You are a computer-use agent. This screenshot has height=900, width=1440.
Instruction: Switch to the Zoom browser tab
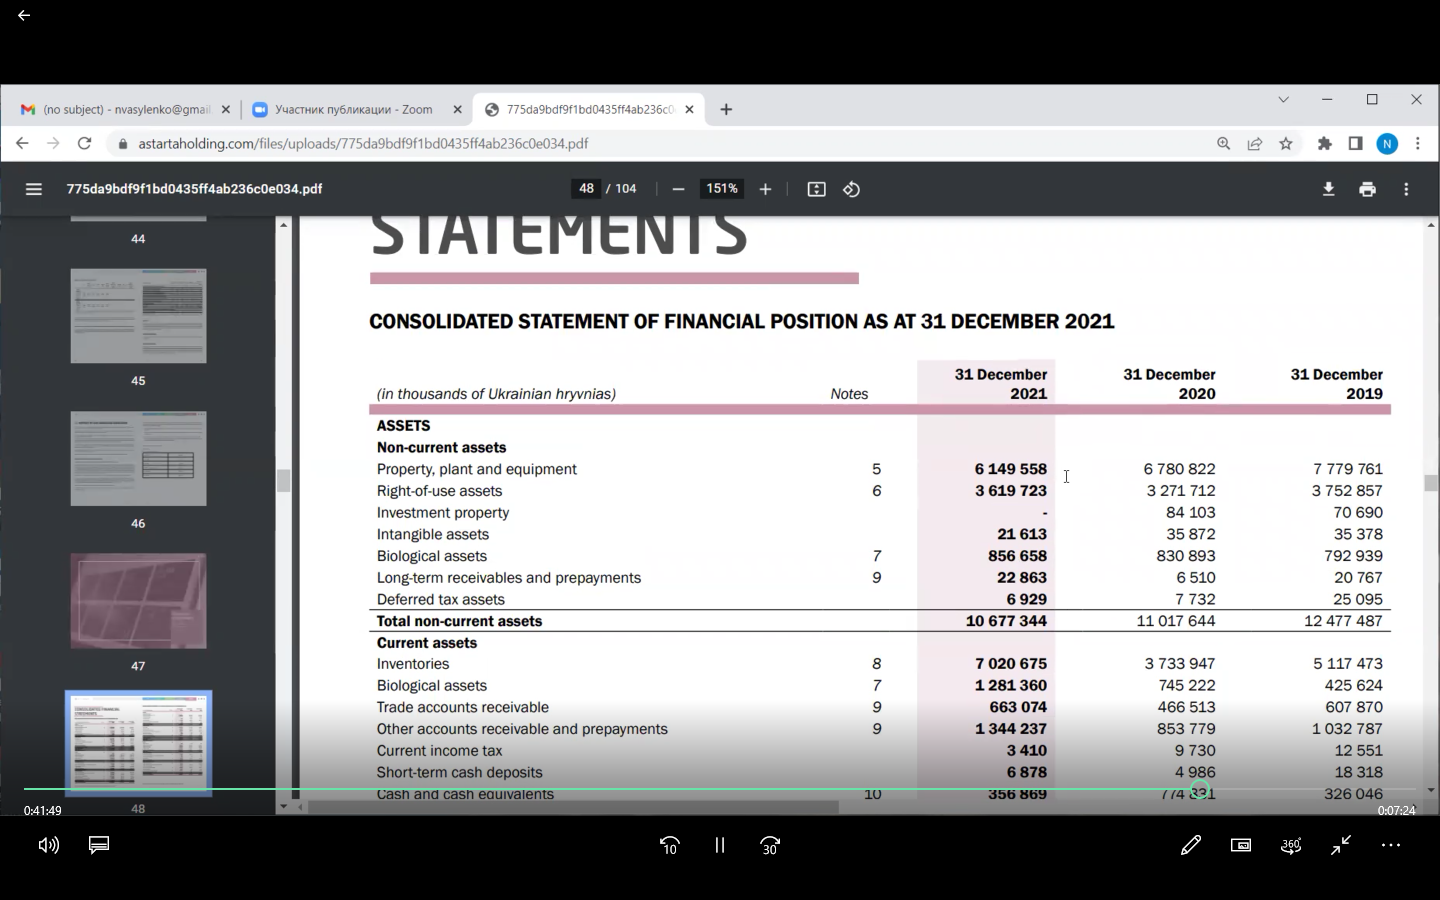352,110
